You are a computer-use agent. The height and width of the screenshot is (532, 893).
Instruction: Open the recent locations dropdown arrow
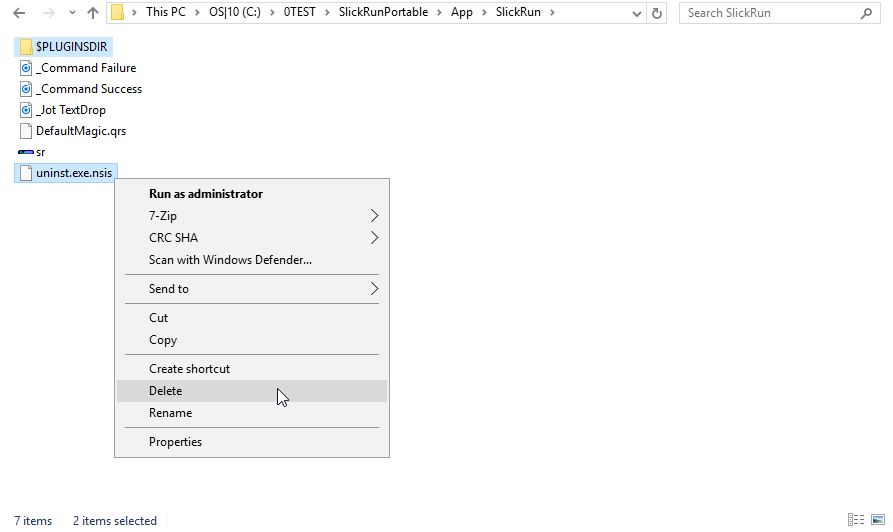point(72,13)
